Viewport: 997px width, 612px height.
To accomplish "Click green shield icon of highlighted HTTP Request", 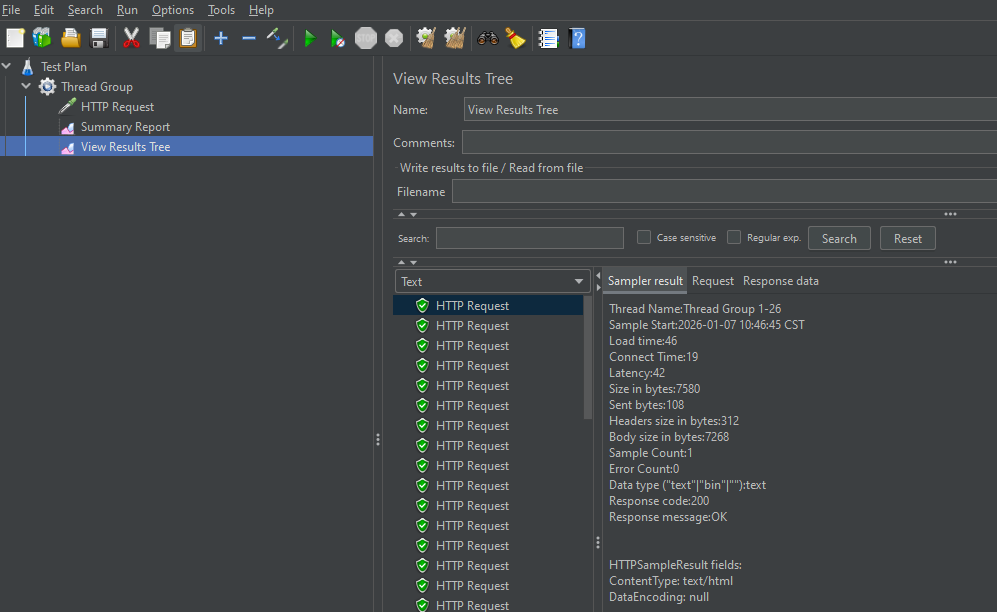I will click(x=422, y=306).
